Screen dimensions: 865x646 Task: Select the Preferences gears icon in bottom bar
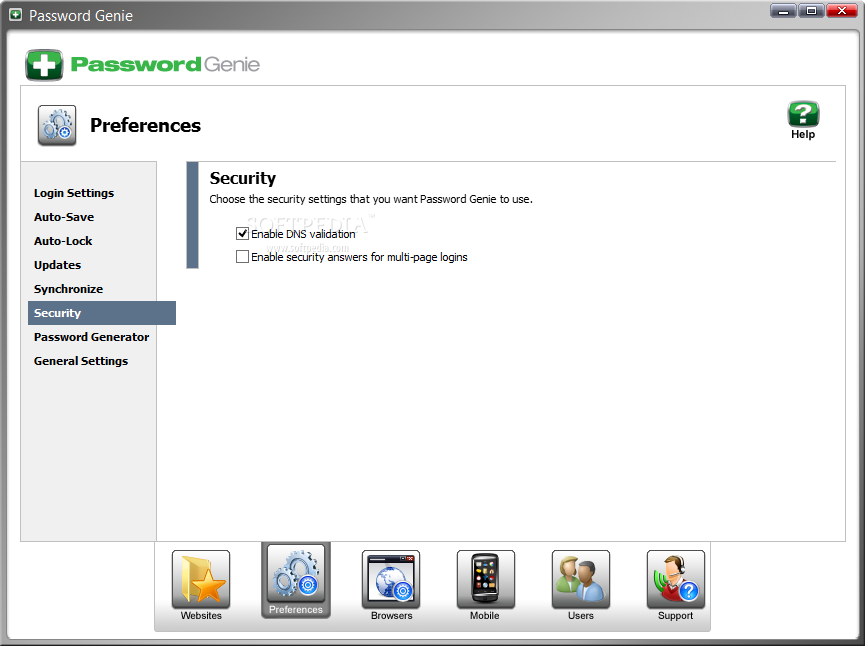(296, 573)
